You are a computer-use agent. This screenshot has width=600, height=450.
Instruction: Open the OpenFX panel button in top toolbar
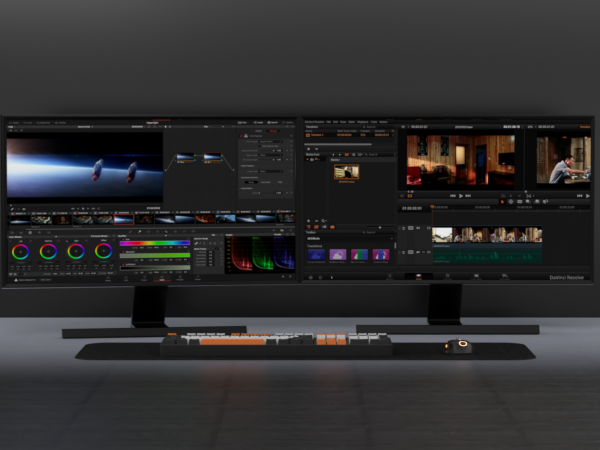[272, 122]
